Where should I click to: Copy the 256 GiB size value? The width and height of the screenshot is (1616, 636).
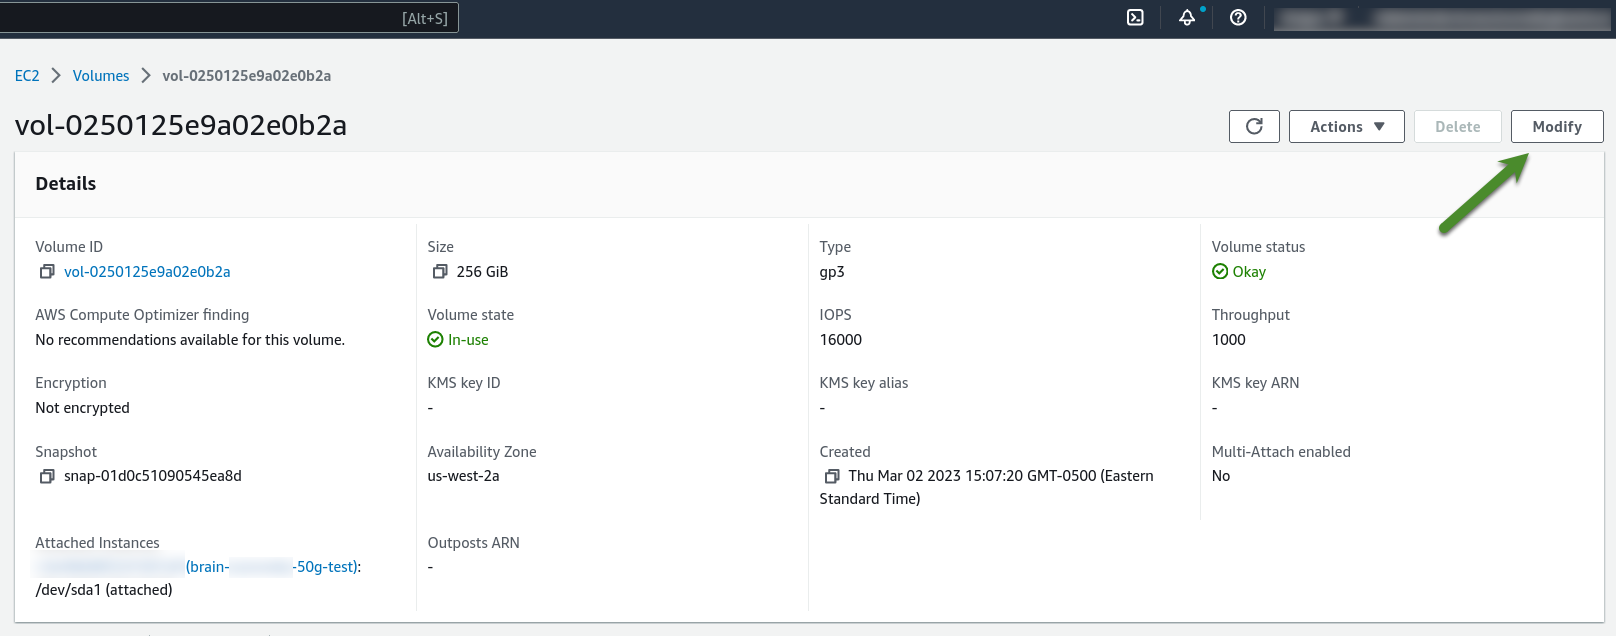coord(440,272)
